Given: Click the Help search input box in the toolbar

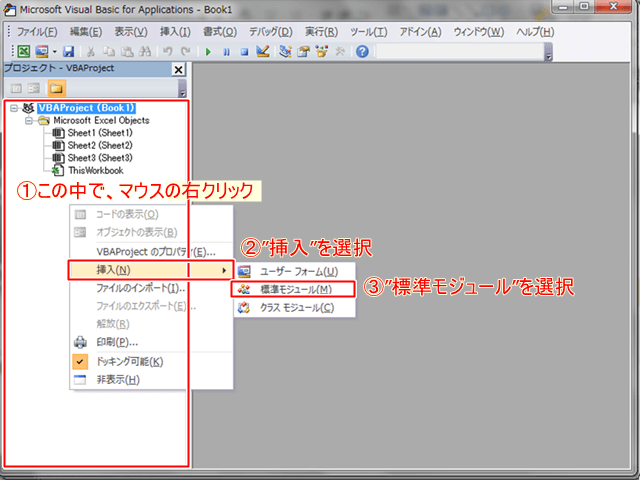Looking at the screenshot, I should (459, 52).
